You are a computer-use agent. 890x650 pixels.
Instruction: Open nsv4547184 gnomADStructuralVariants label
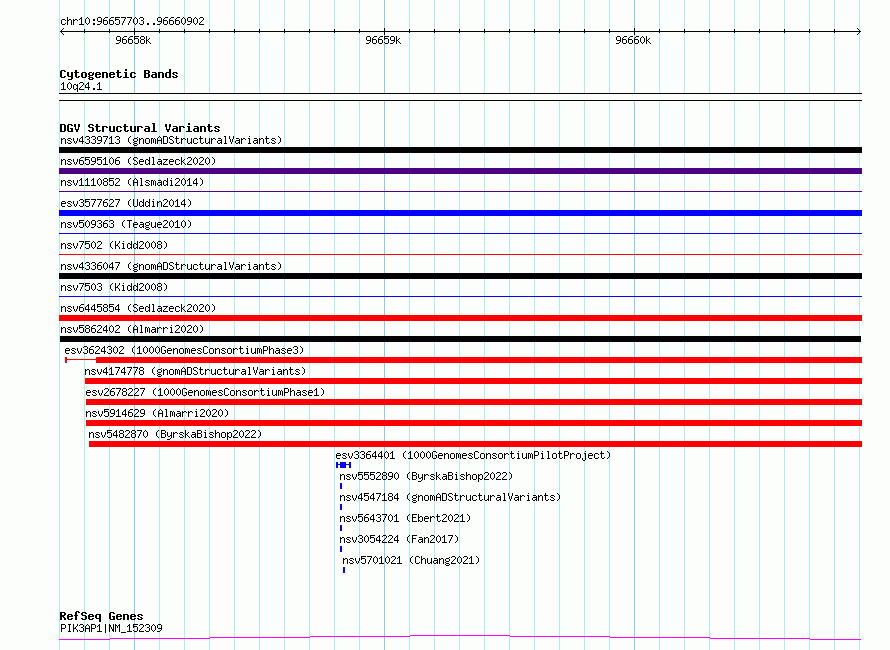[x=450, y=497]
